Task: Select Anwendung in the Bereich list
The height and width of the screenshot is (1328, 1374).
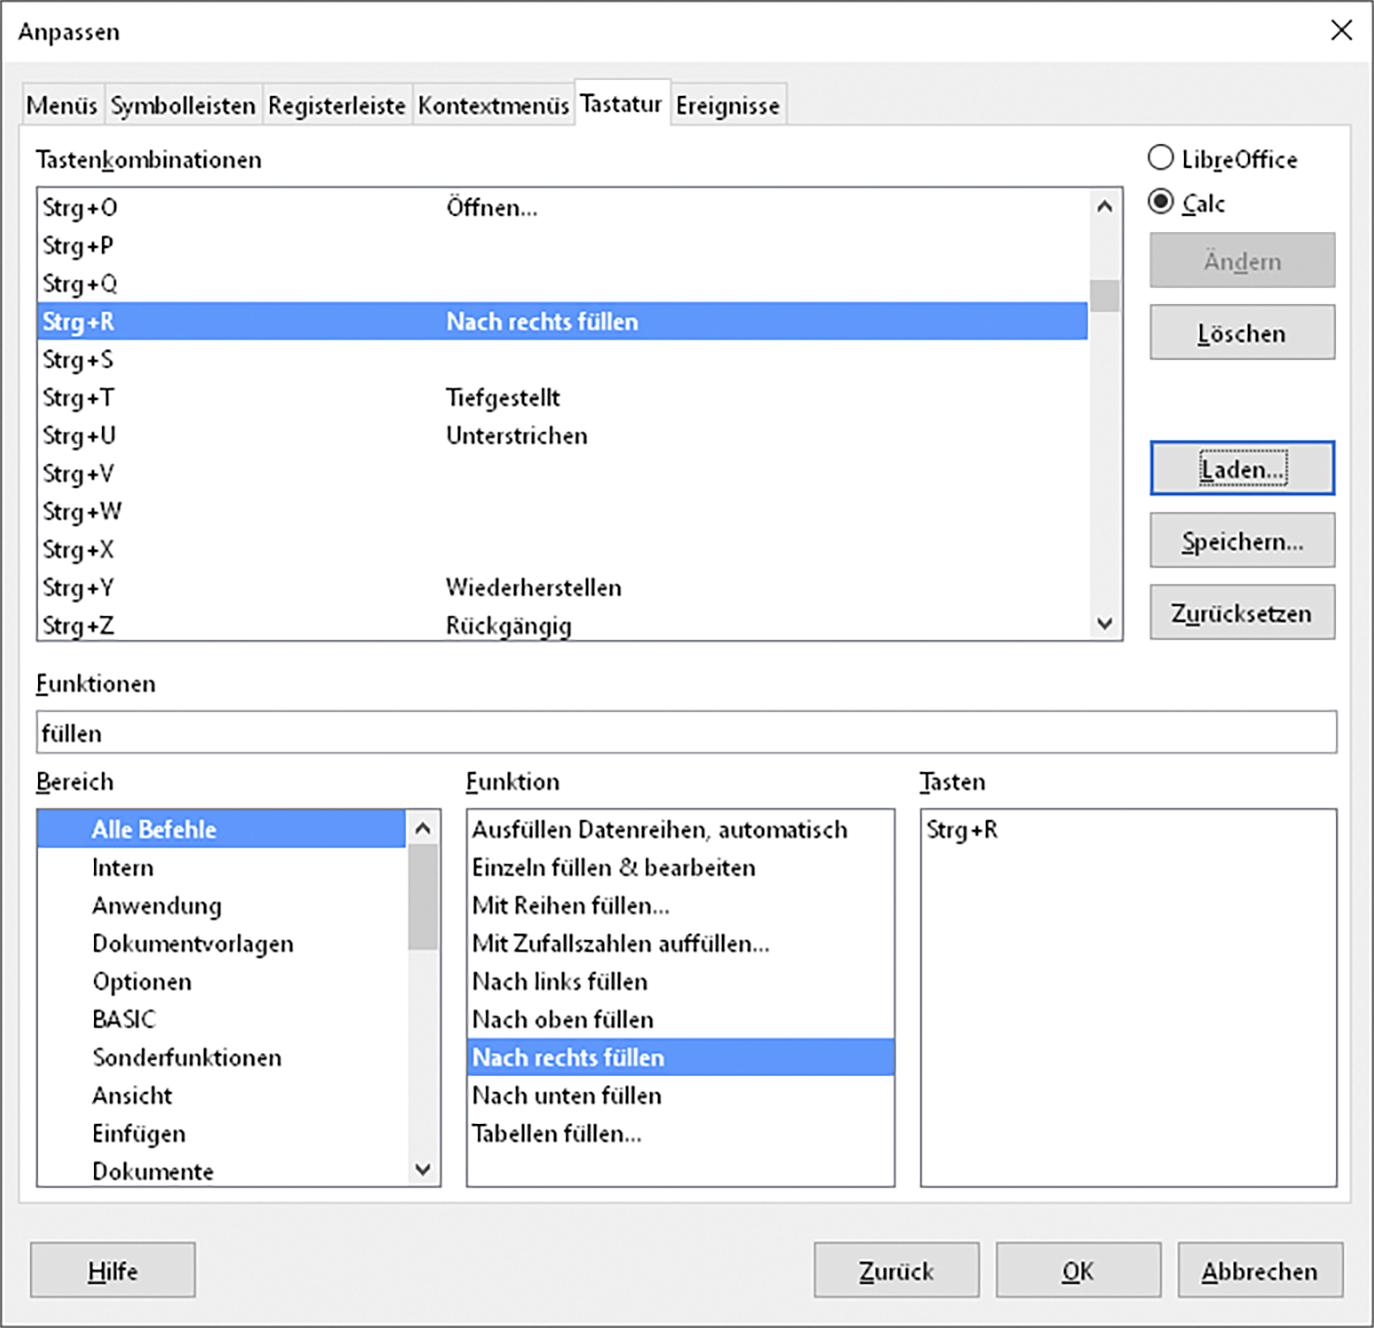Action: pyautogui.click(x=222, y=905)
